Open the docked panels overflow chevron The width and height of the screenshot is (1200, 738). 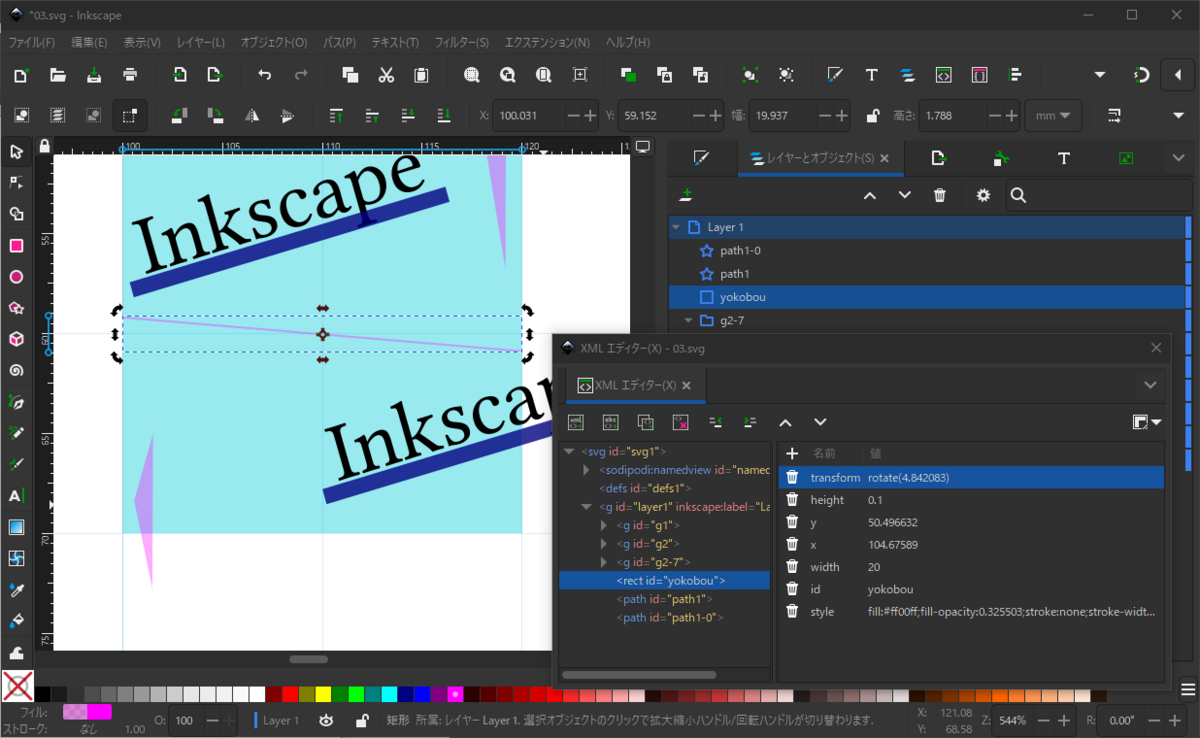click(1178, 158)
